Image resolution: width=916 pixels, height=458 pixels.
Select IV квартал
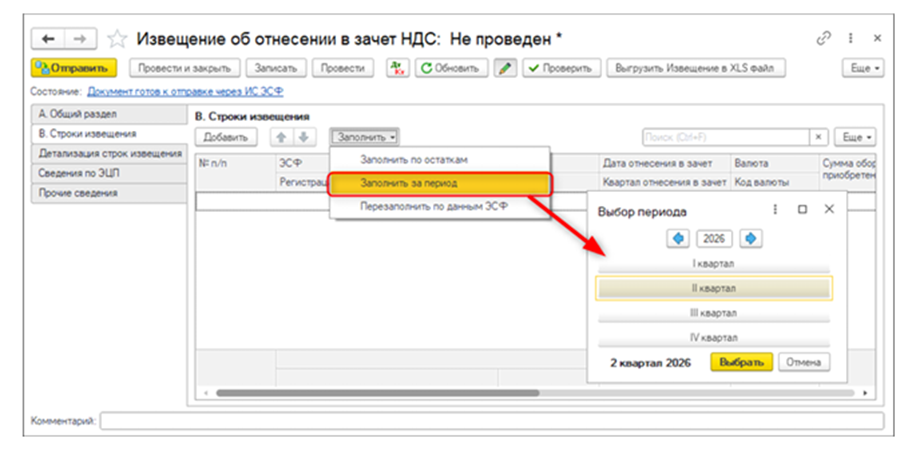point(713,338)
